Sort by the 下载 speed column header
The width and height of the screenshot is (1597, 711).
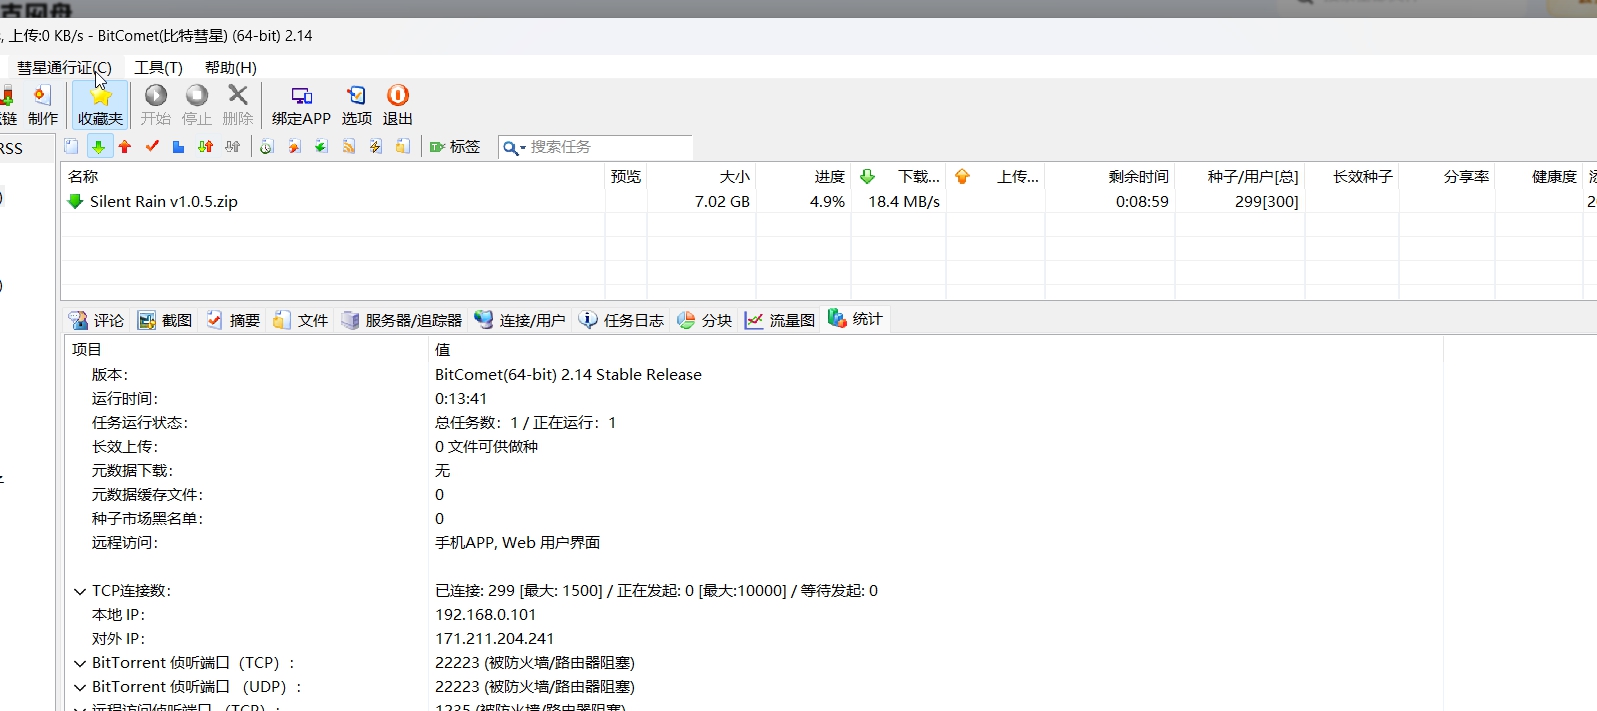tap(898, 176)
